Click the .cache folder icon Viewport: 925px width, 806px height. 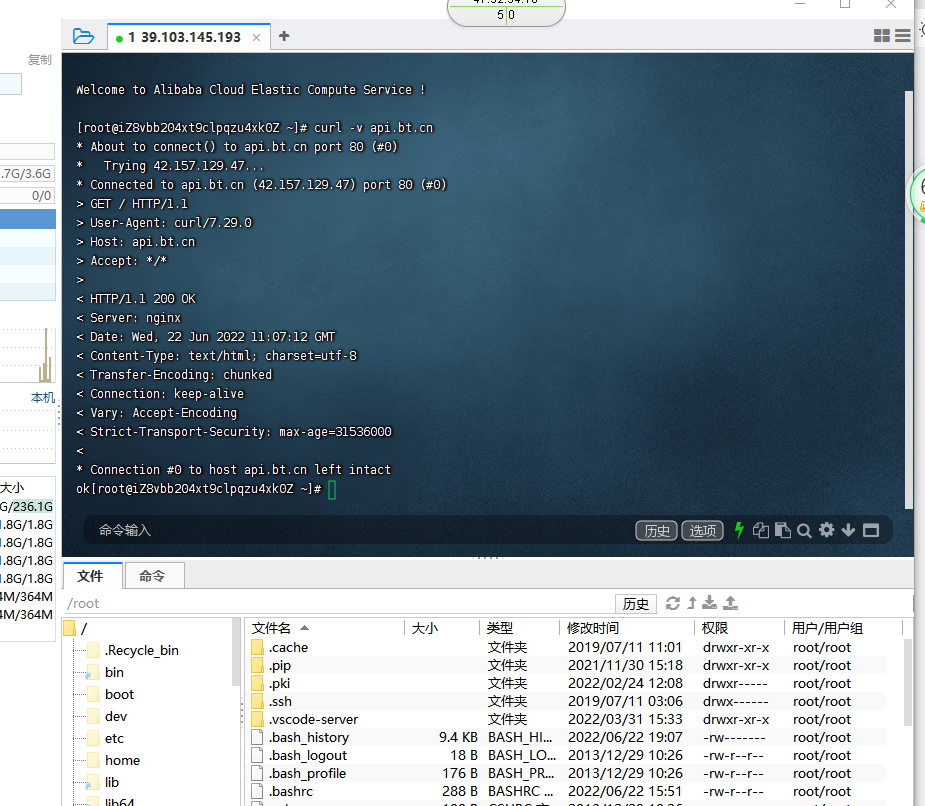click(257, 647)
